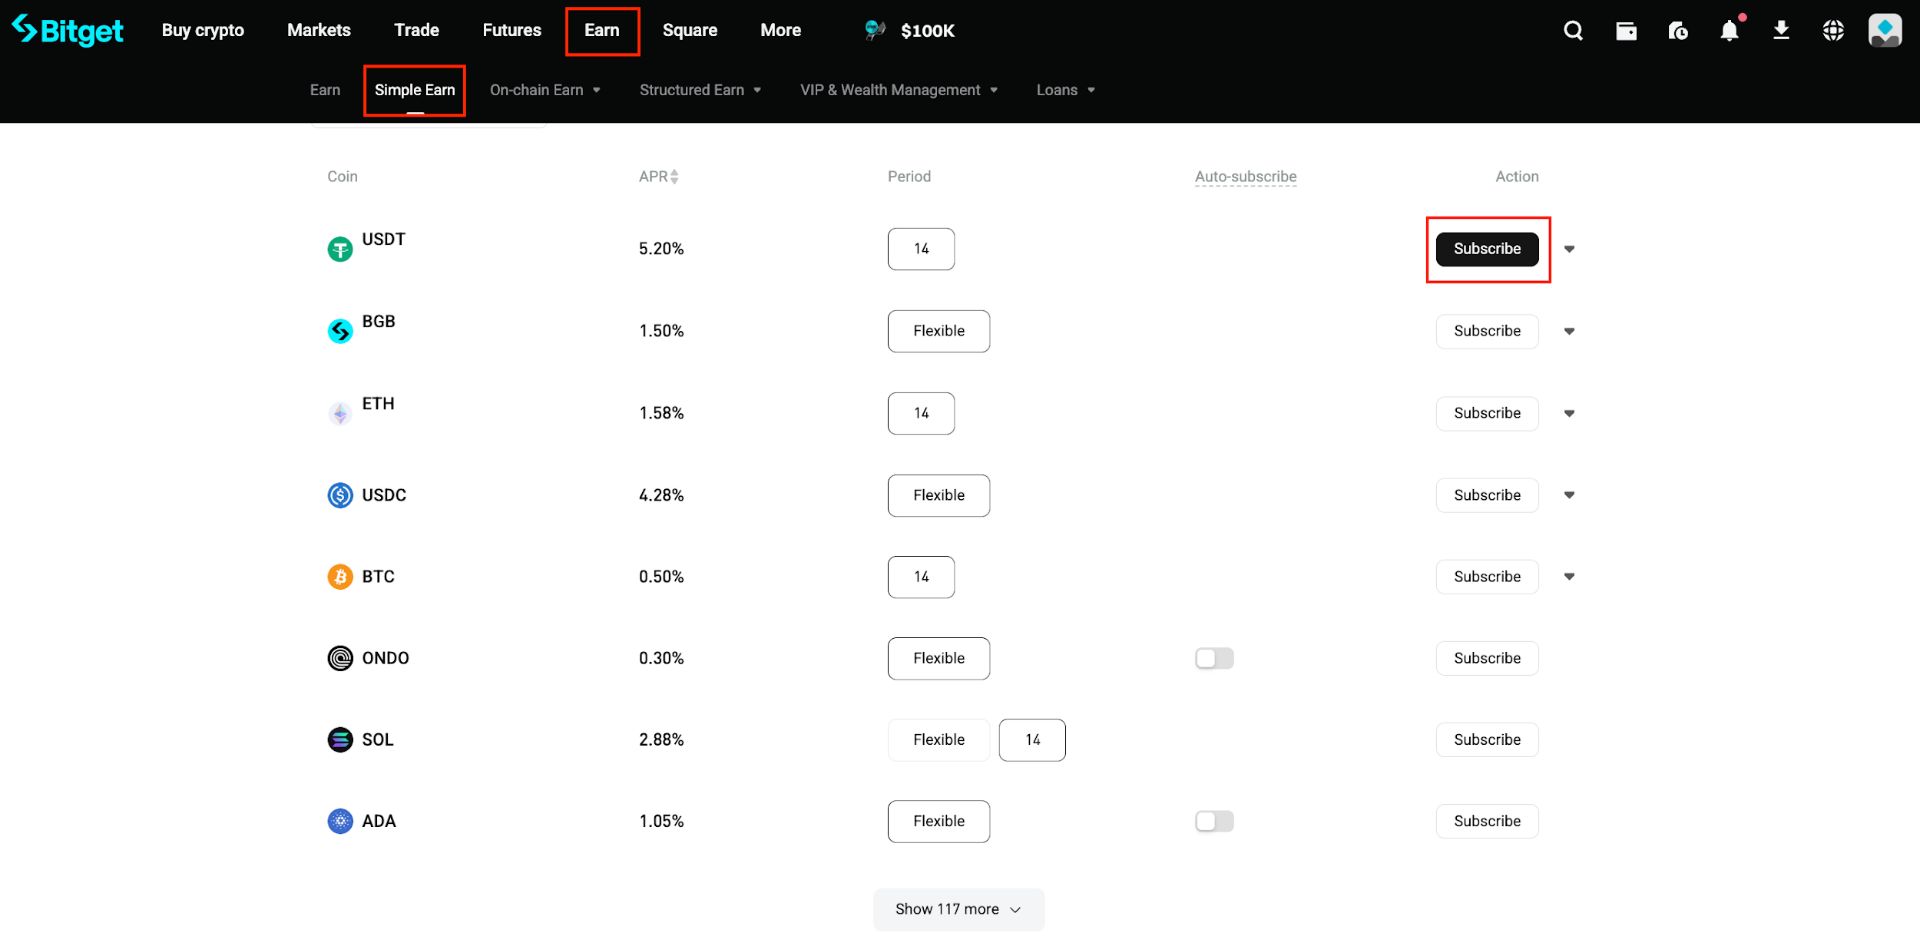The height and width of the screenshot is (946, 1920).
Task: Select the 14-day period for USDT
Action: (x=921, y=249)
